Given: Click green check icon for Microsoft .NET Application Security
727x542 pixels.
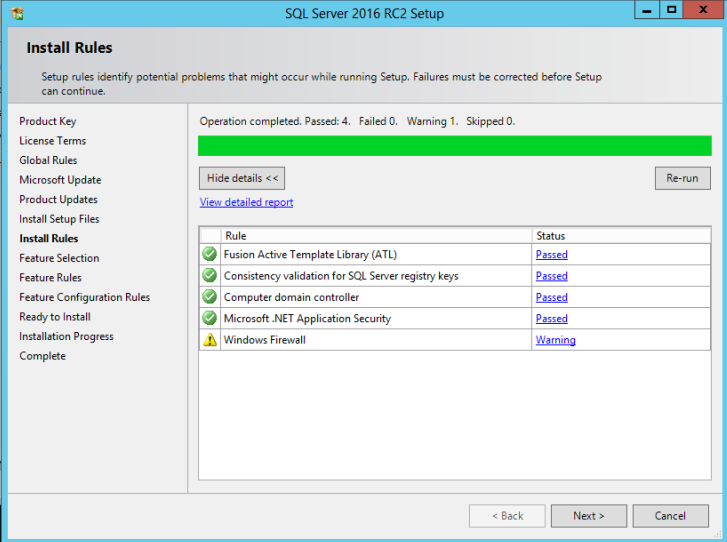Looking at the screenshot, I should (x=210, y=318).
